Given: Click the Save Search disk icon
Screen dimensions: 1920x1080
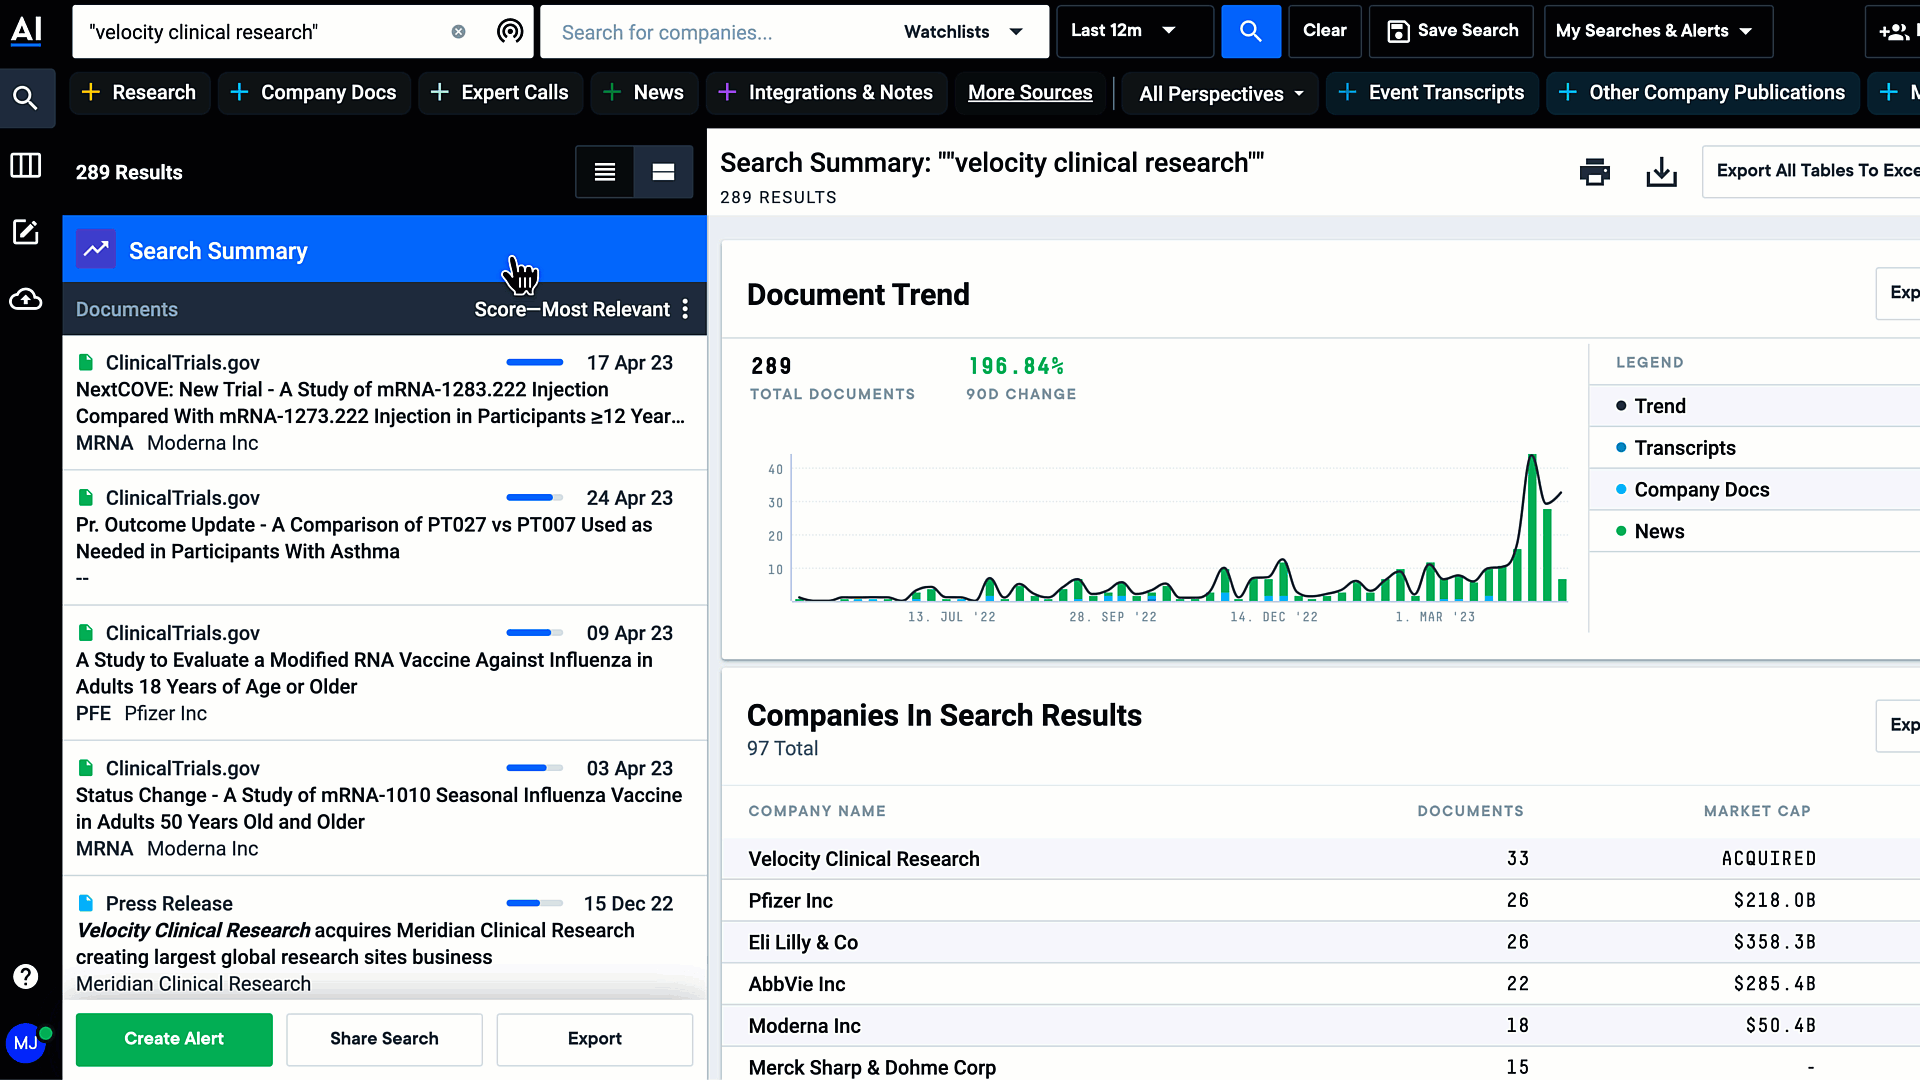Looking at the screenshot, I should [1398, 31].
